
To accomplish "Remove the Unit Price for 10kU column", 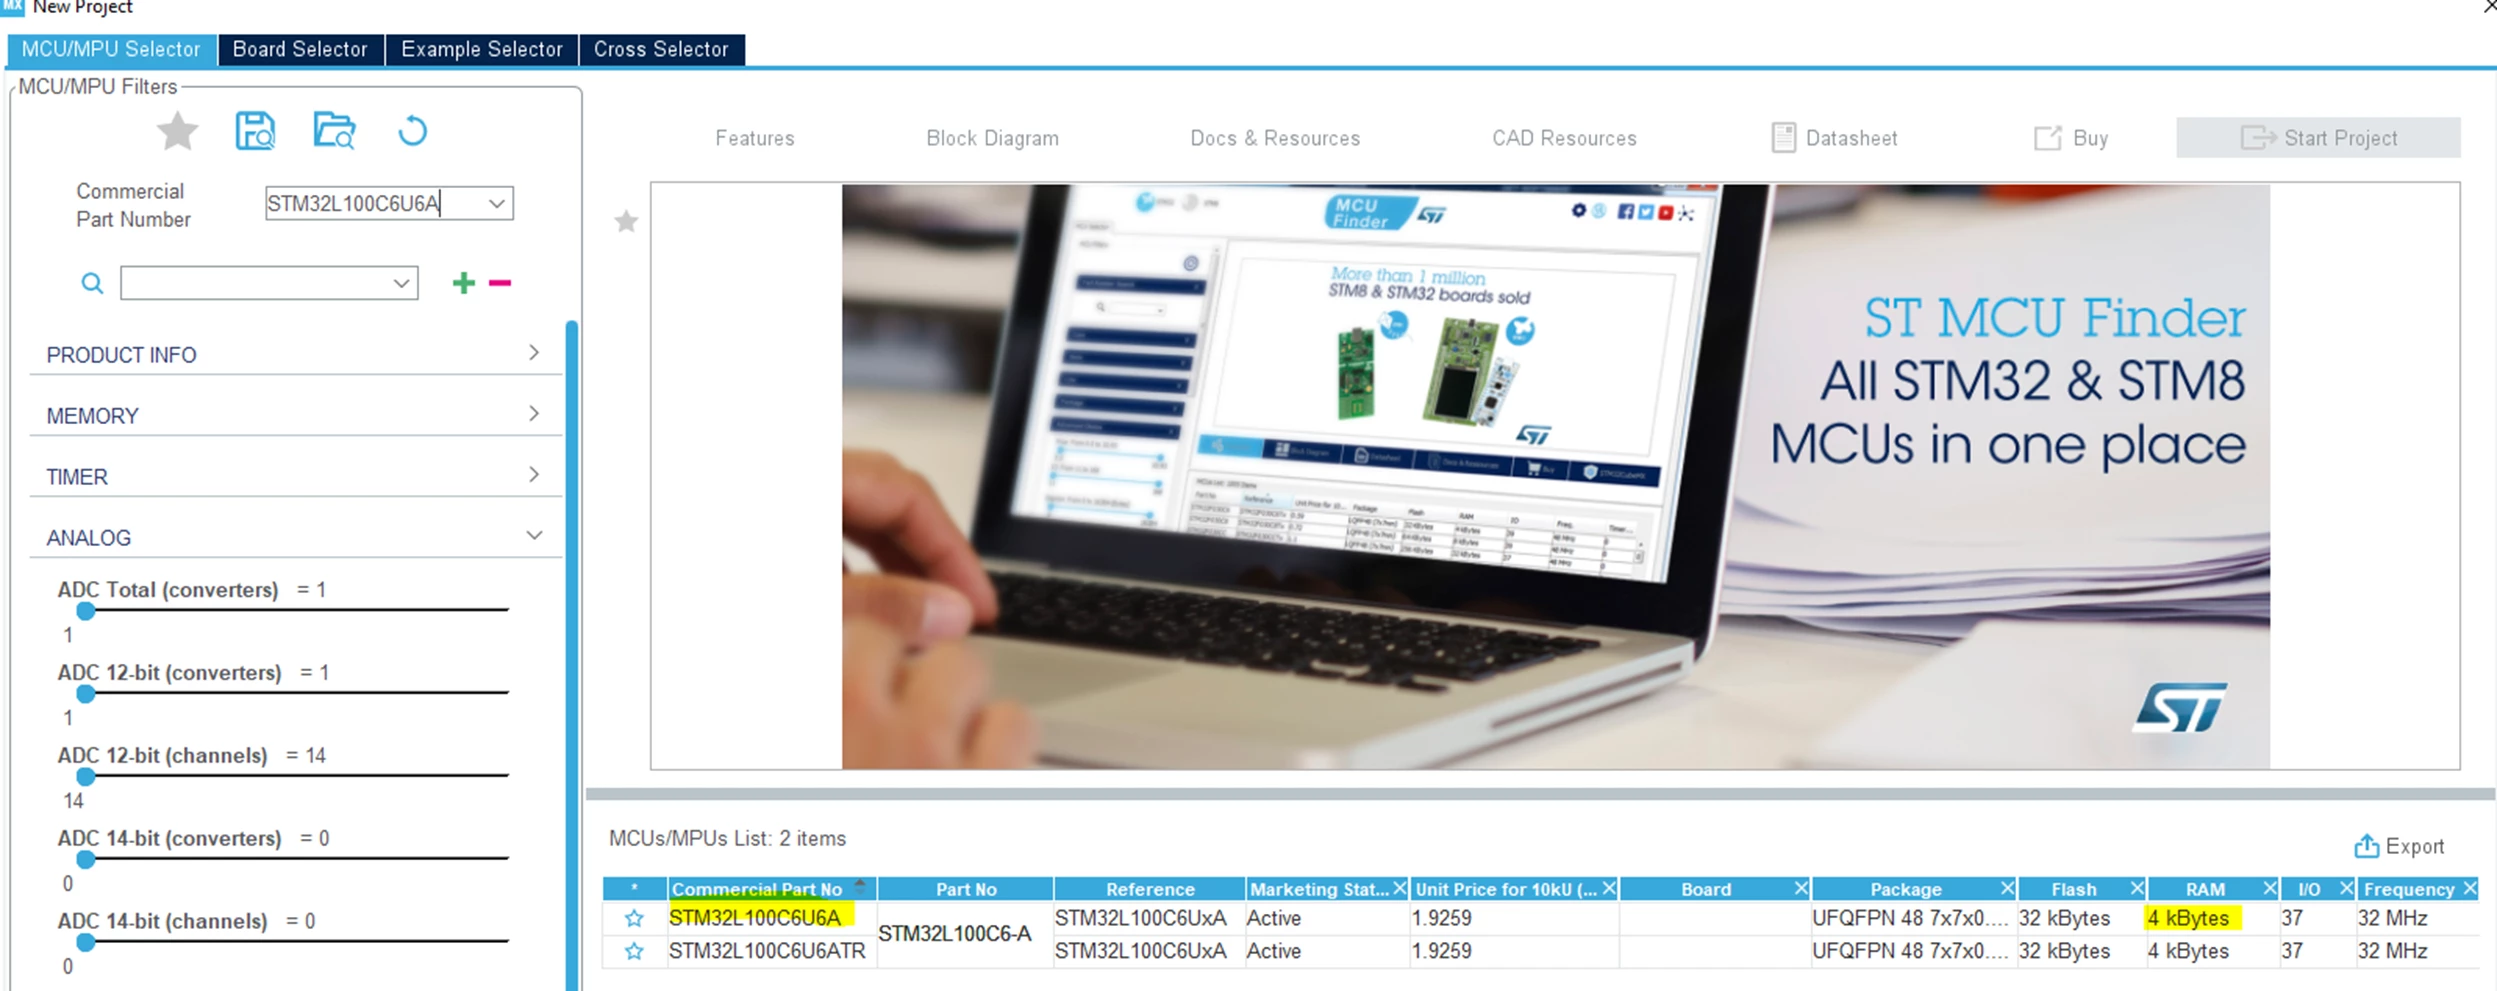I will (x=1609, y=888).
